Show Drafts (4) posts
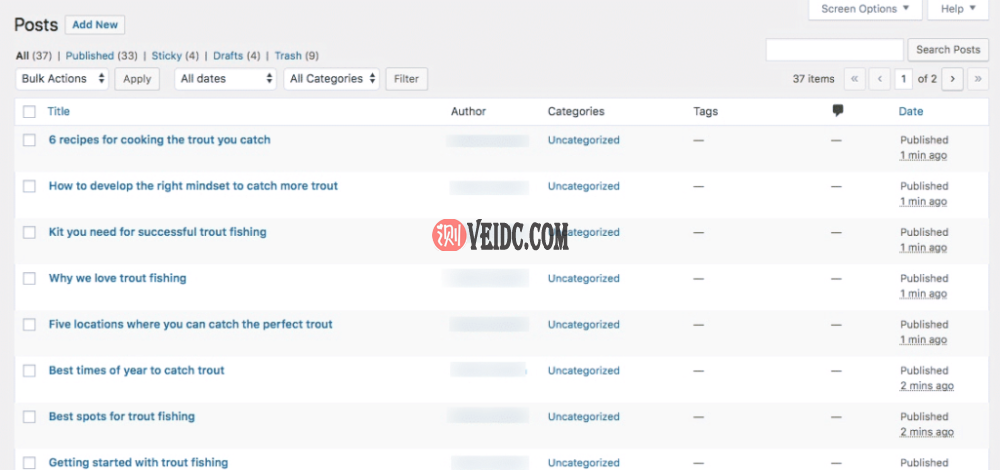 pyautogui.click(x=237, y=56)
